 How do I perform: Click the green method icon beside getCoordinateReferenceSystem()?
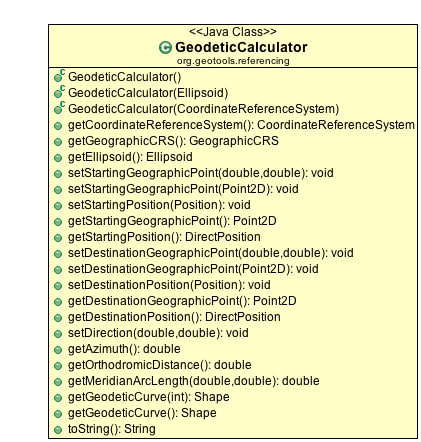pyautogui.click(x=58, y=126)
